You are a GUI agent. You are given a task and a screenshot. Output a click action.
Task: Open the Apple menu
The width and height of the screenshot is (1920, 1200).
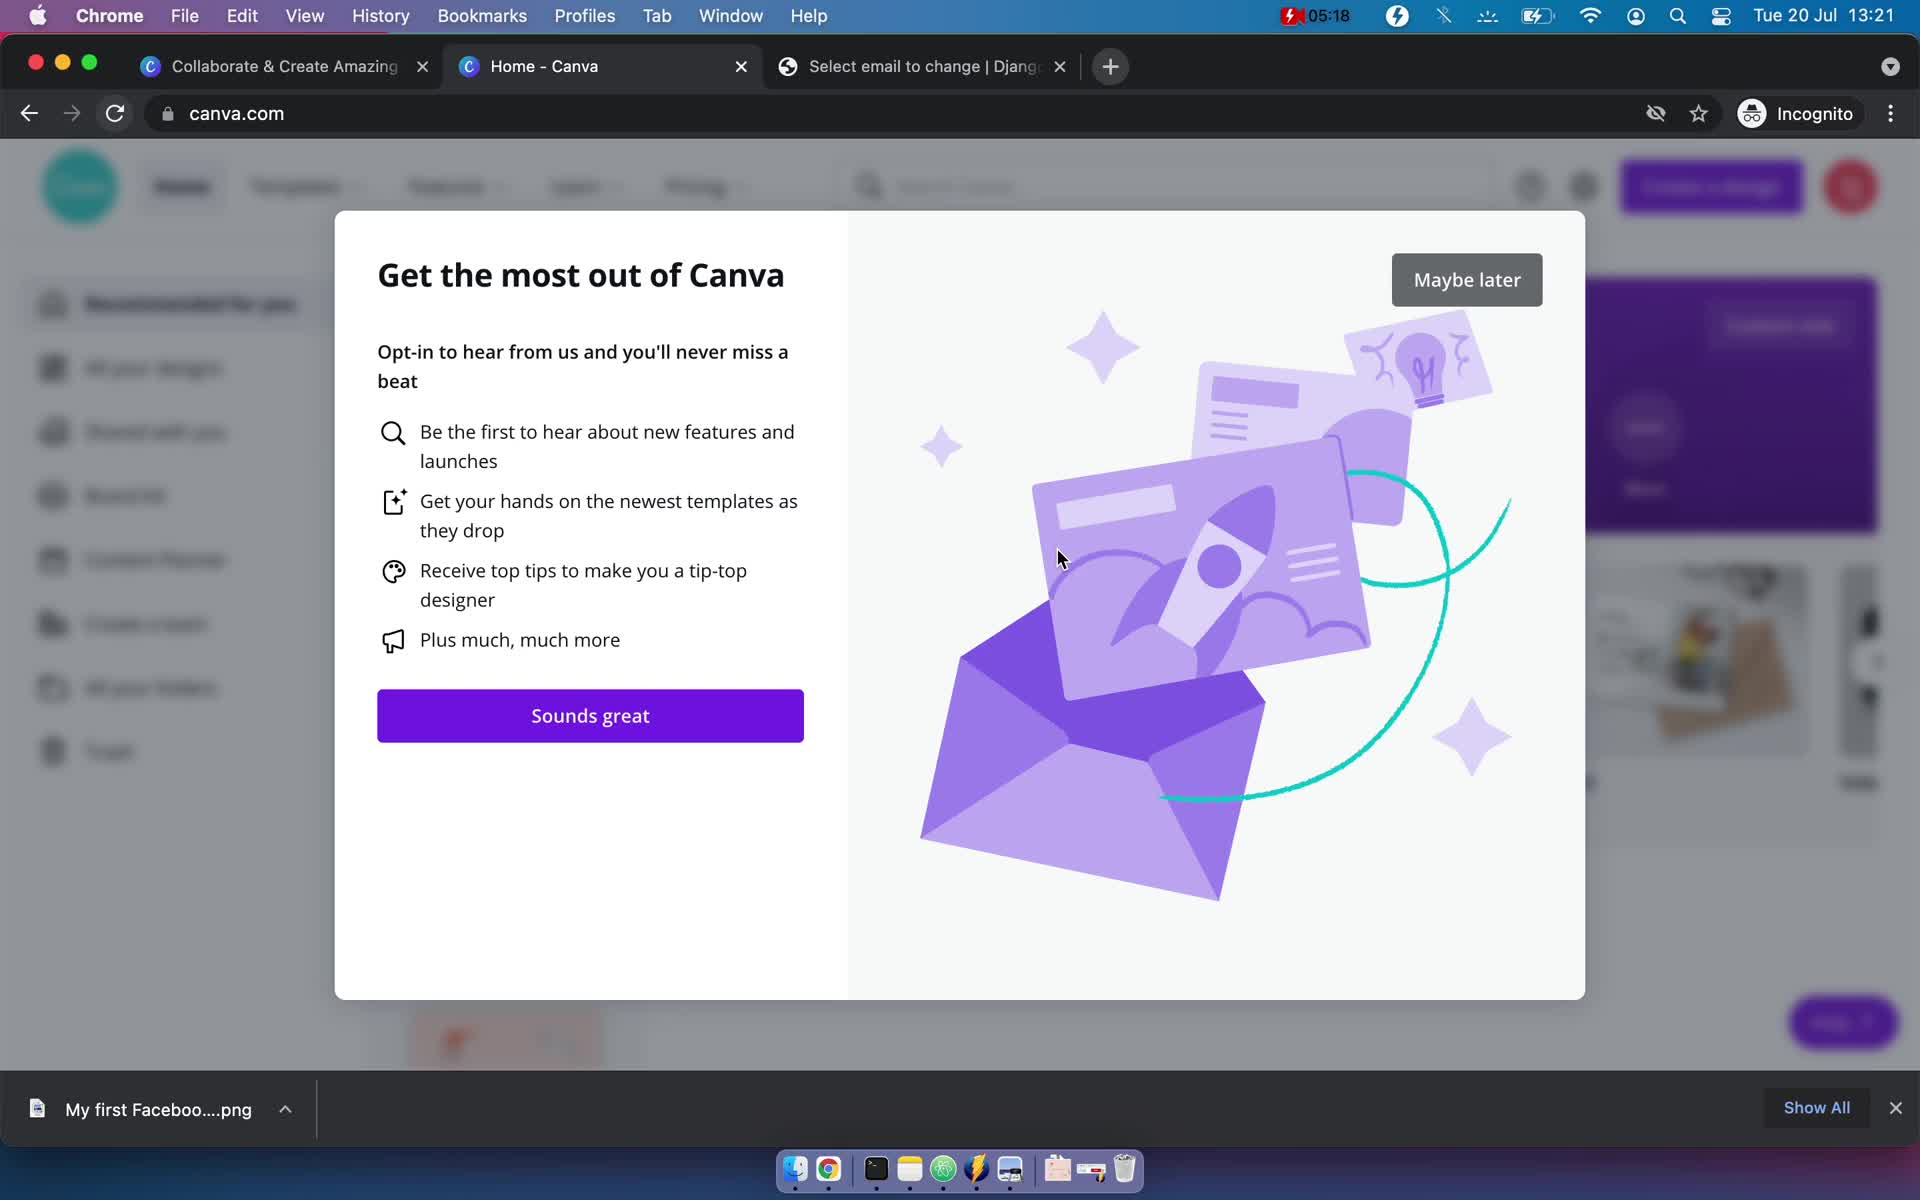(37, 16)
